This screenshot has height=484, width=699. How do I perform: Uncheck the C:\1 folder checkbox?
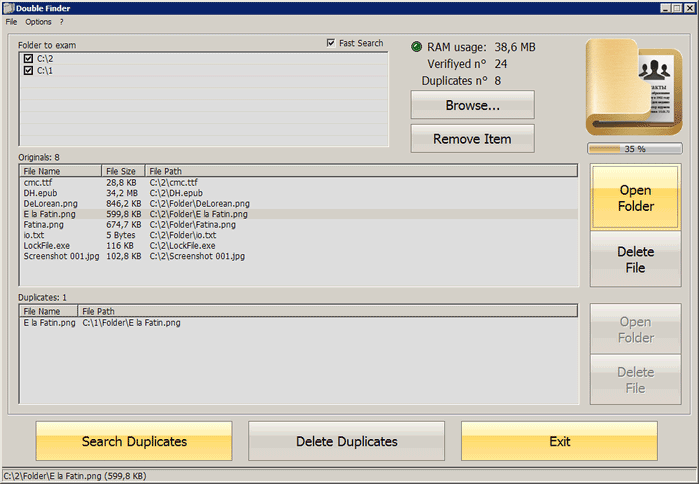tap(28, 71)
